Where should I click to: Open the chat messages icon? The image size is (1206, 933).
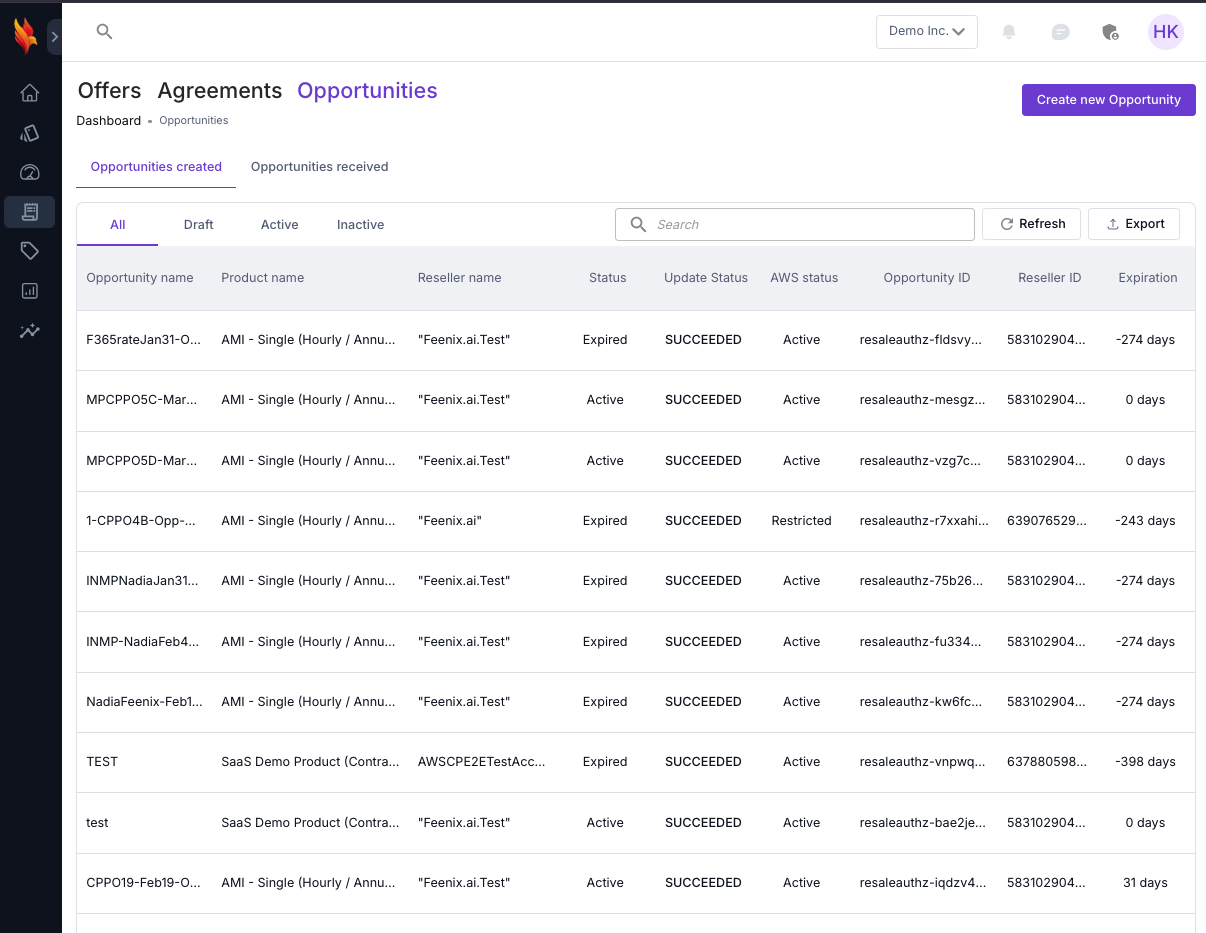1060,32
